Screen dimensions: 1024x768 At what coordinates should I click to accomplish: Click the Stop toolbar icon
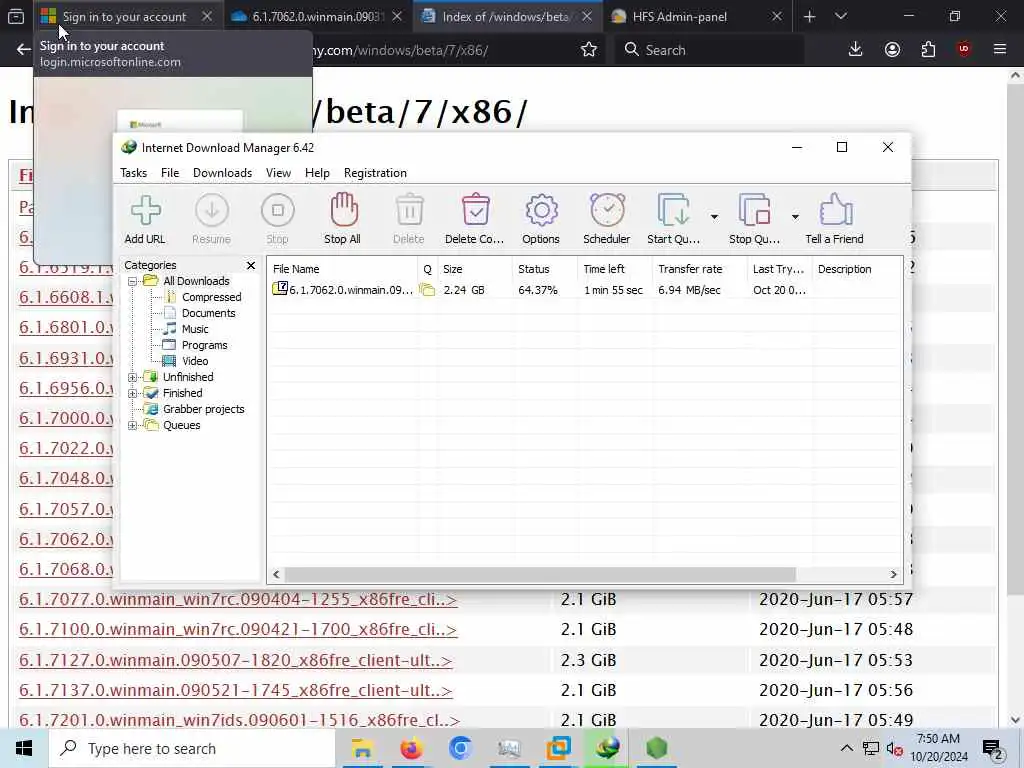pyautogui.click(x=278, y=219)
